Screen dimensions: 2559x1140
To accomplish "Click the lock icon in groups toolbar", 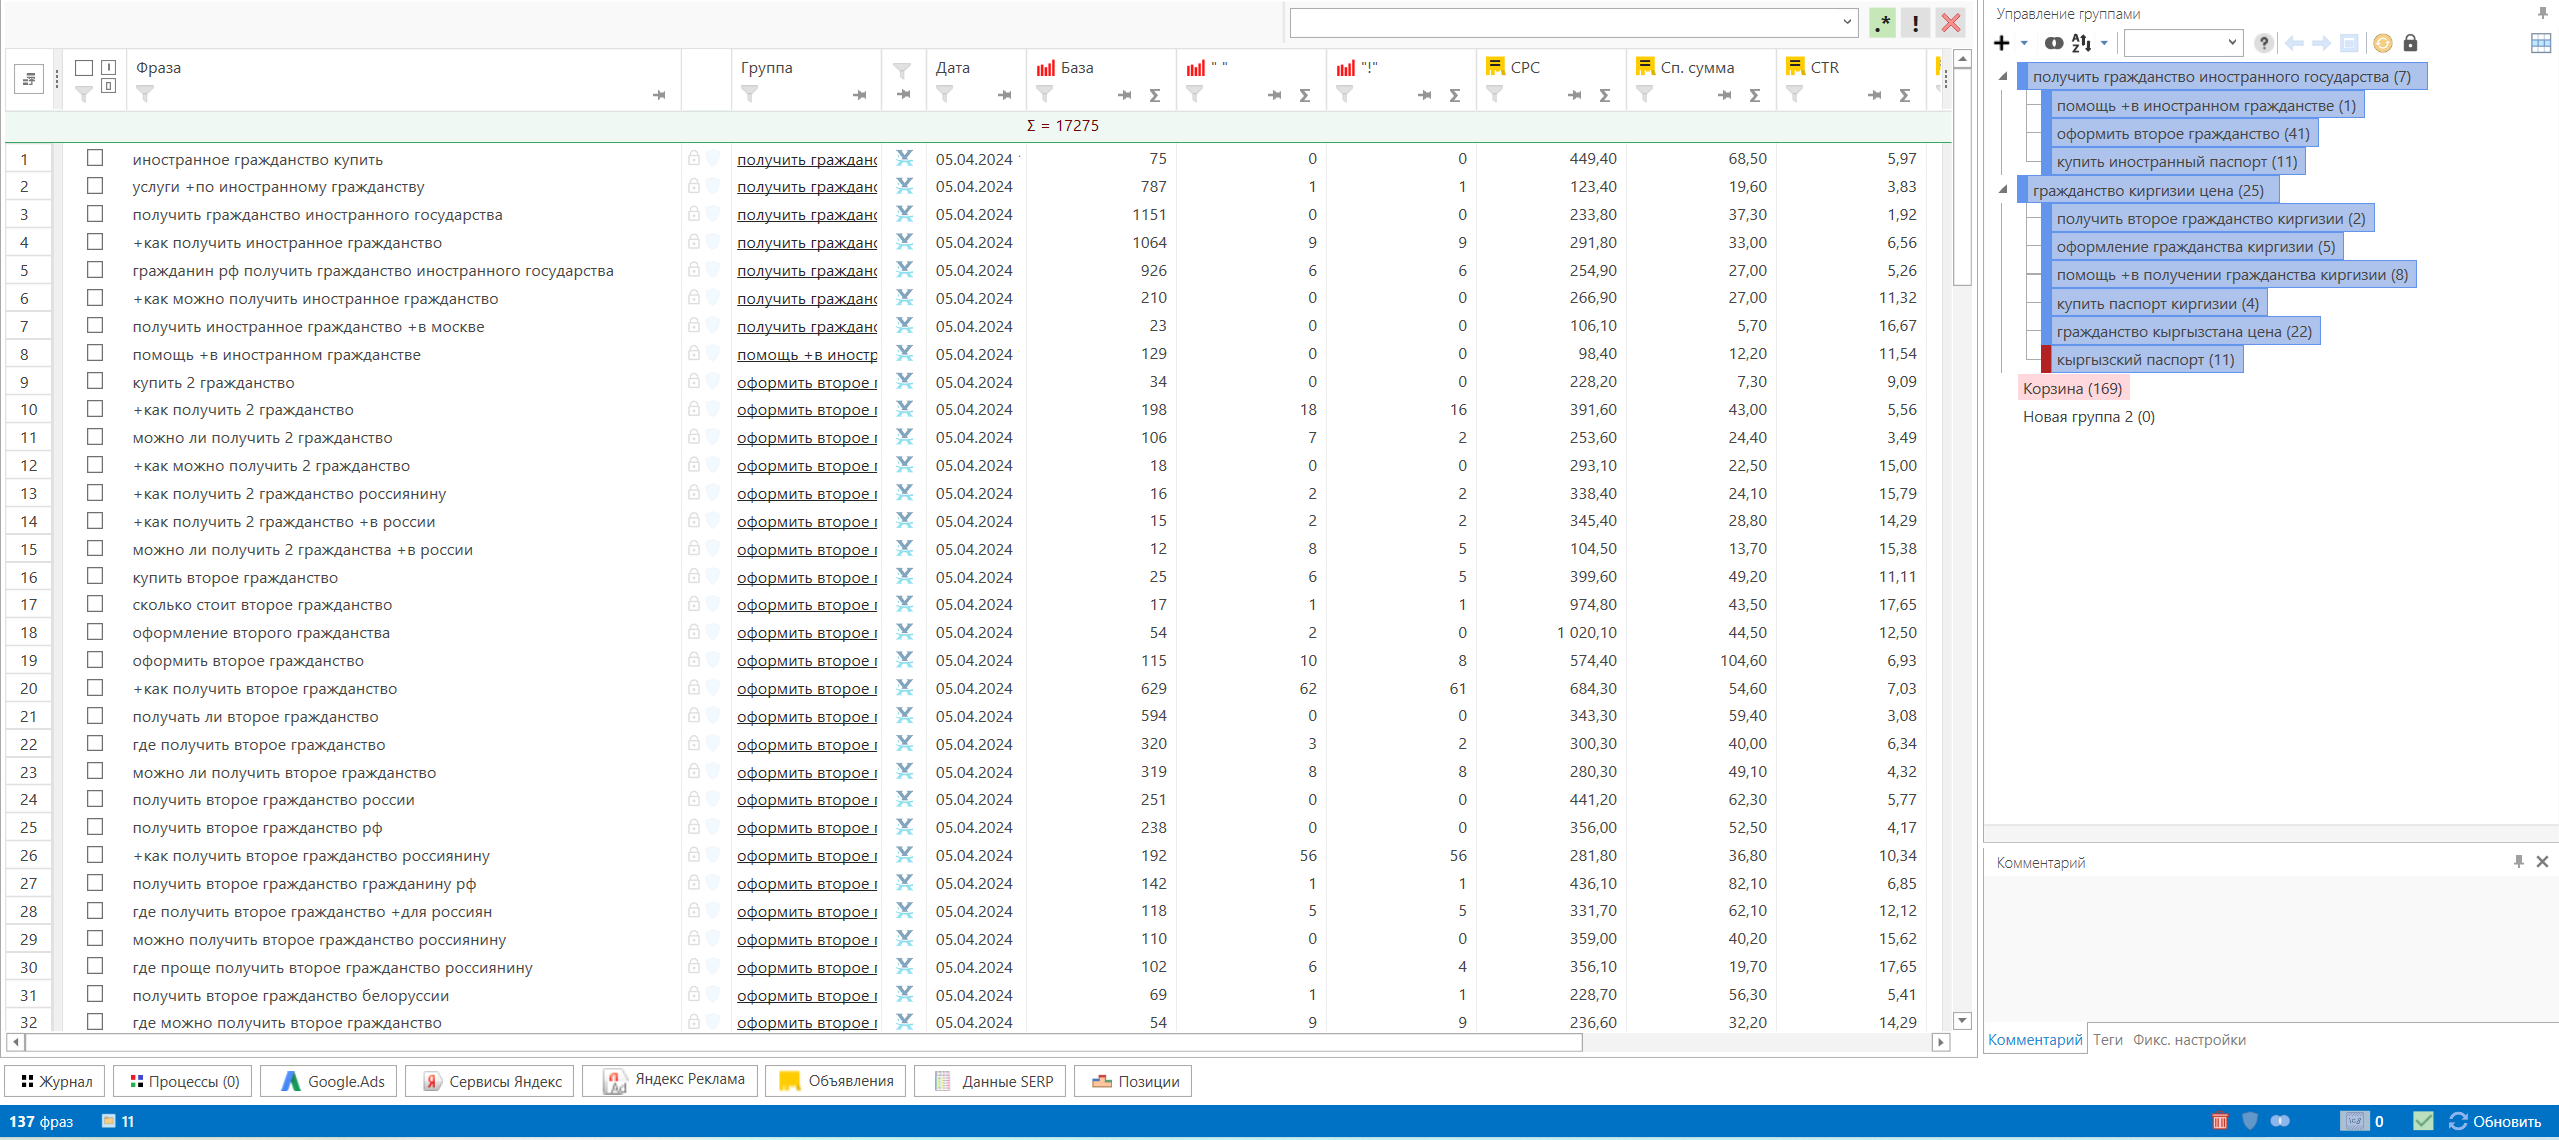I will 2410,43.
